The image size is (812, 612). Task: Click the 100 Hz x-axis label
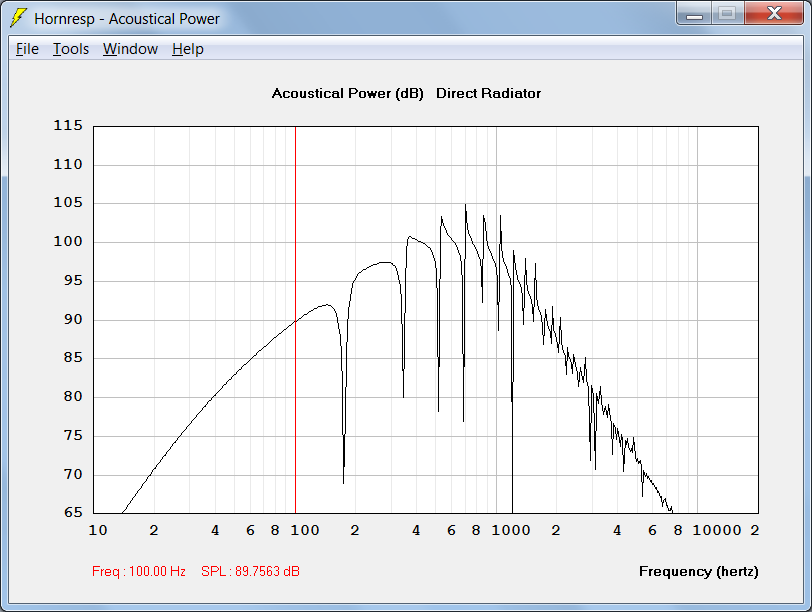tap(304, 530)
